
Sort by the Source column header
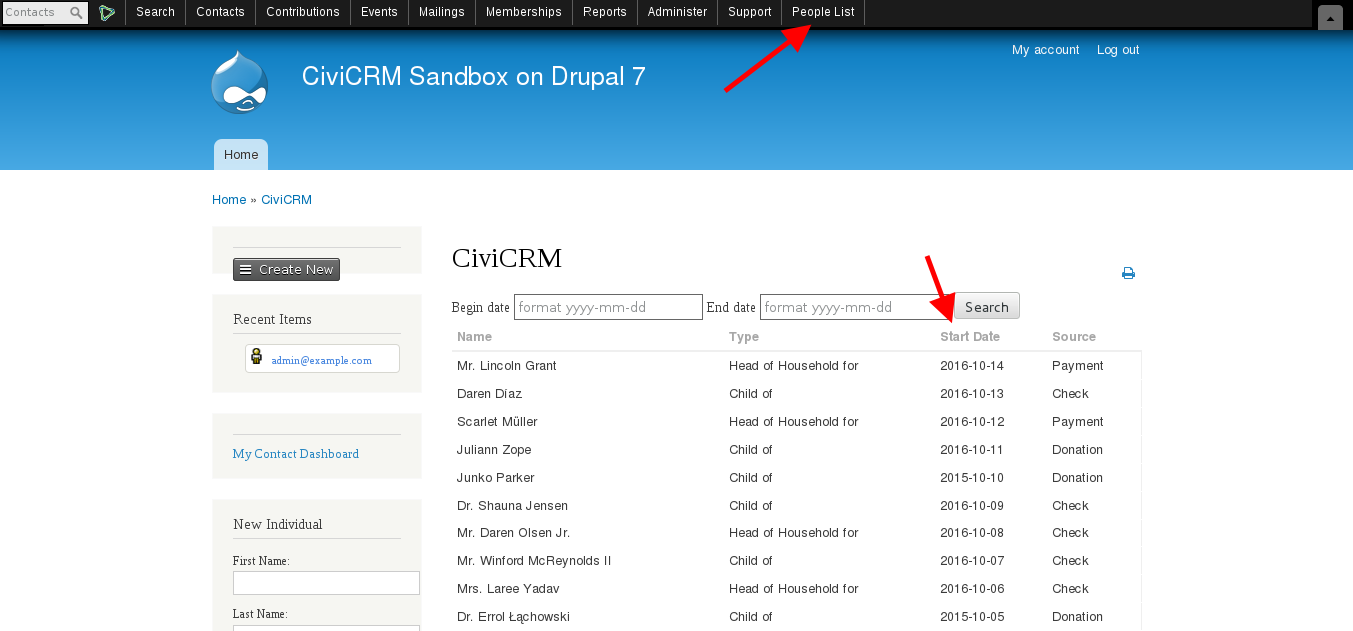click(1074, 337)
